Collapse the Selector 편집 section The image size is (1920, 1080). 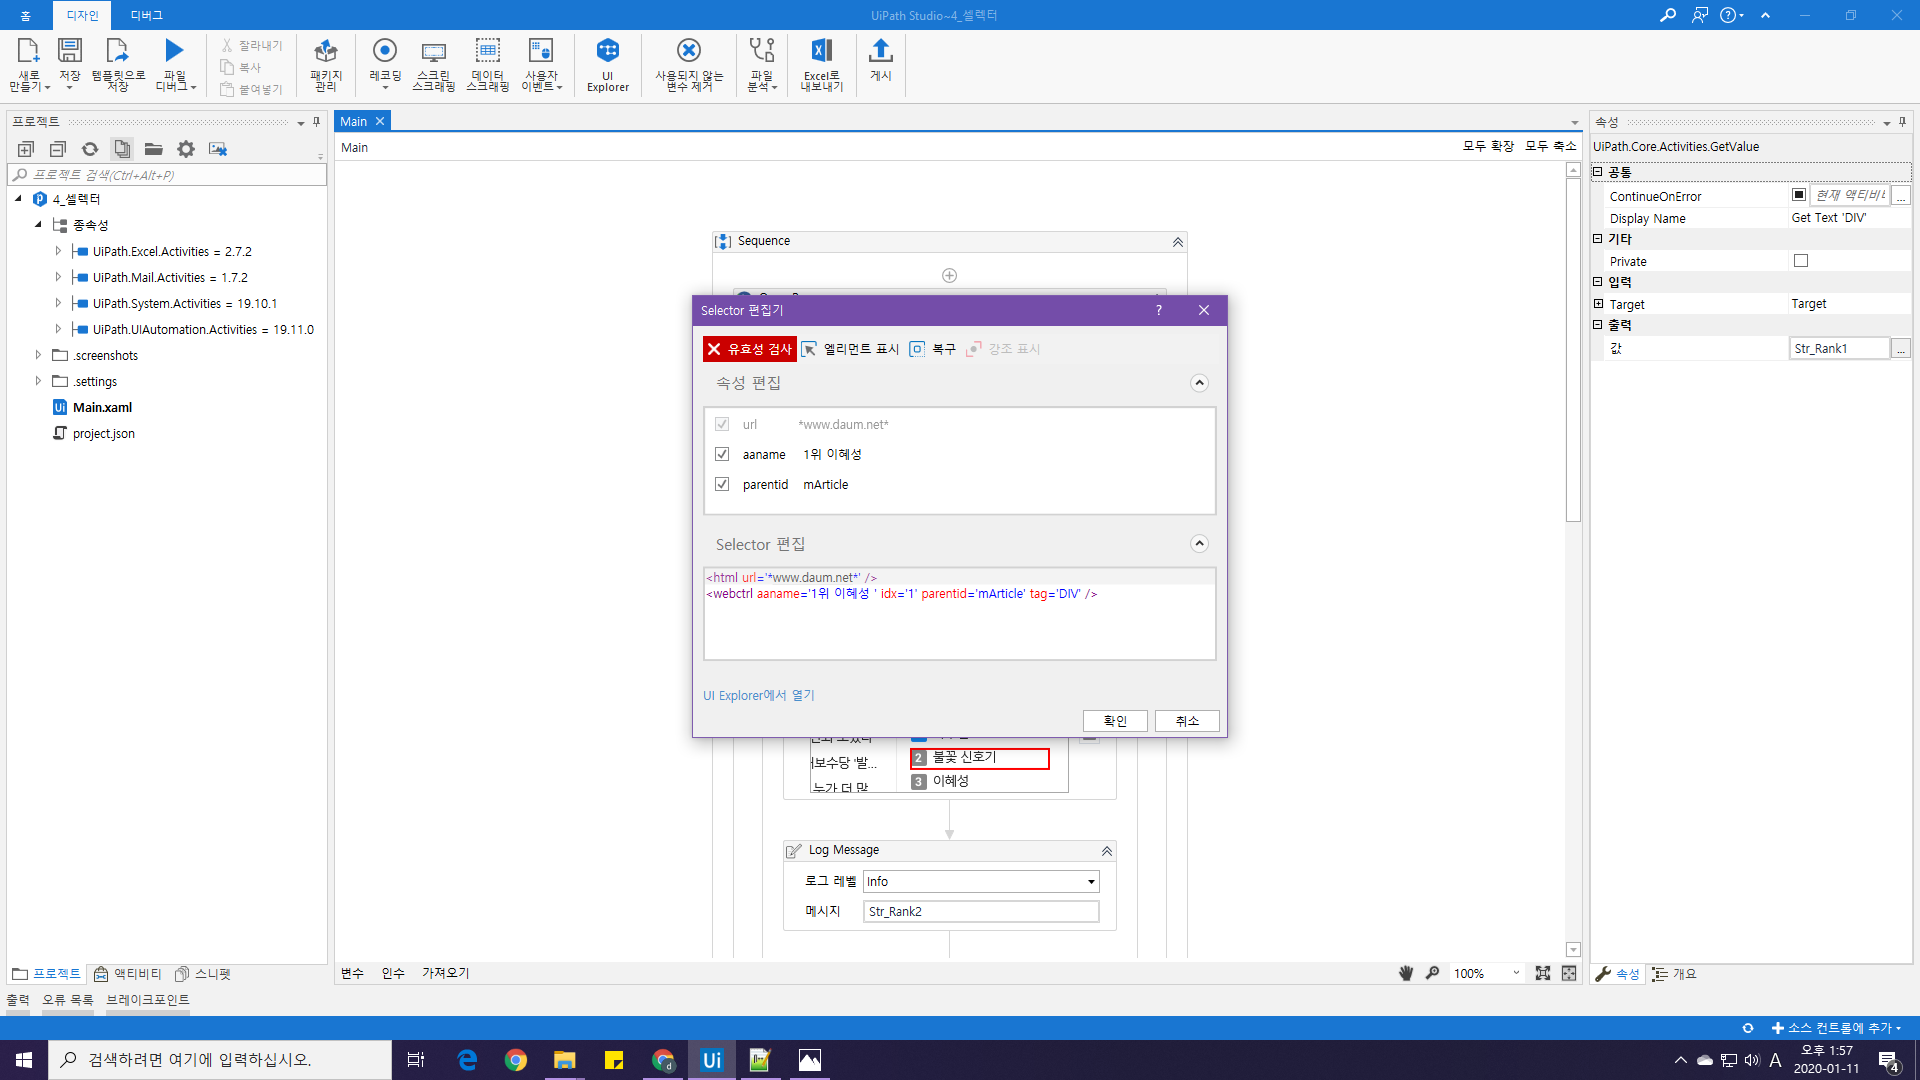(1199, 544)
